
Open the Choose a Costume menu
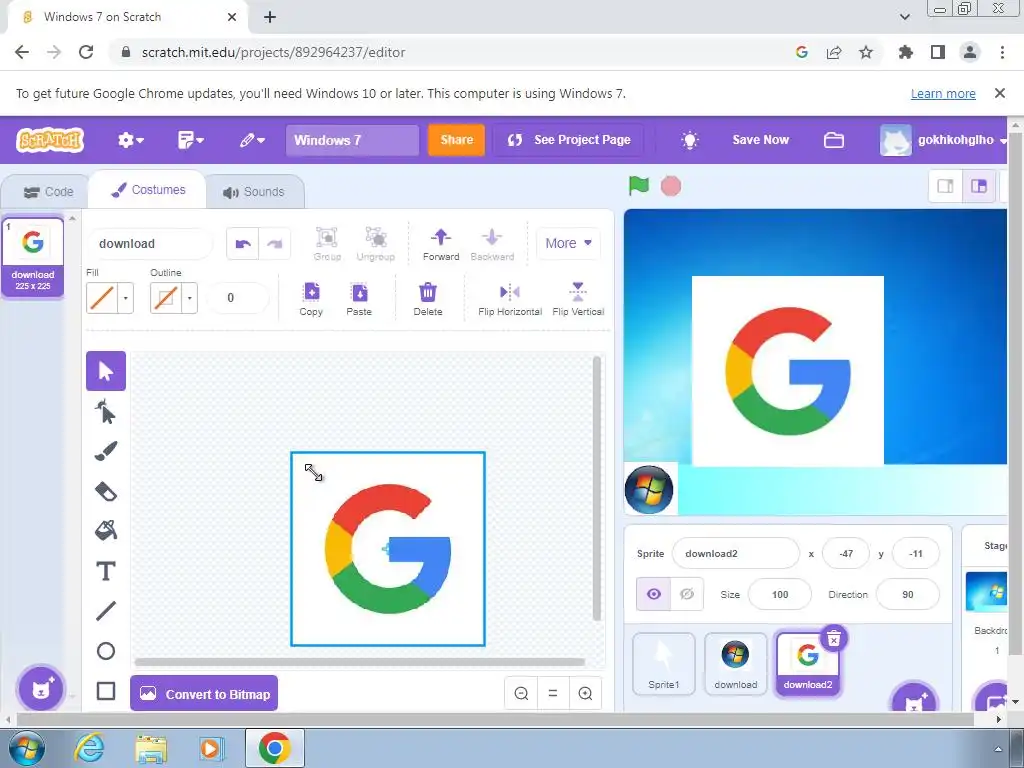point(41,688)
